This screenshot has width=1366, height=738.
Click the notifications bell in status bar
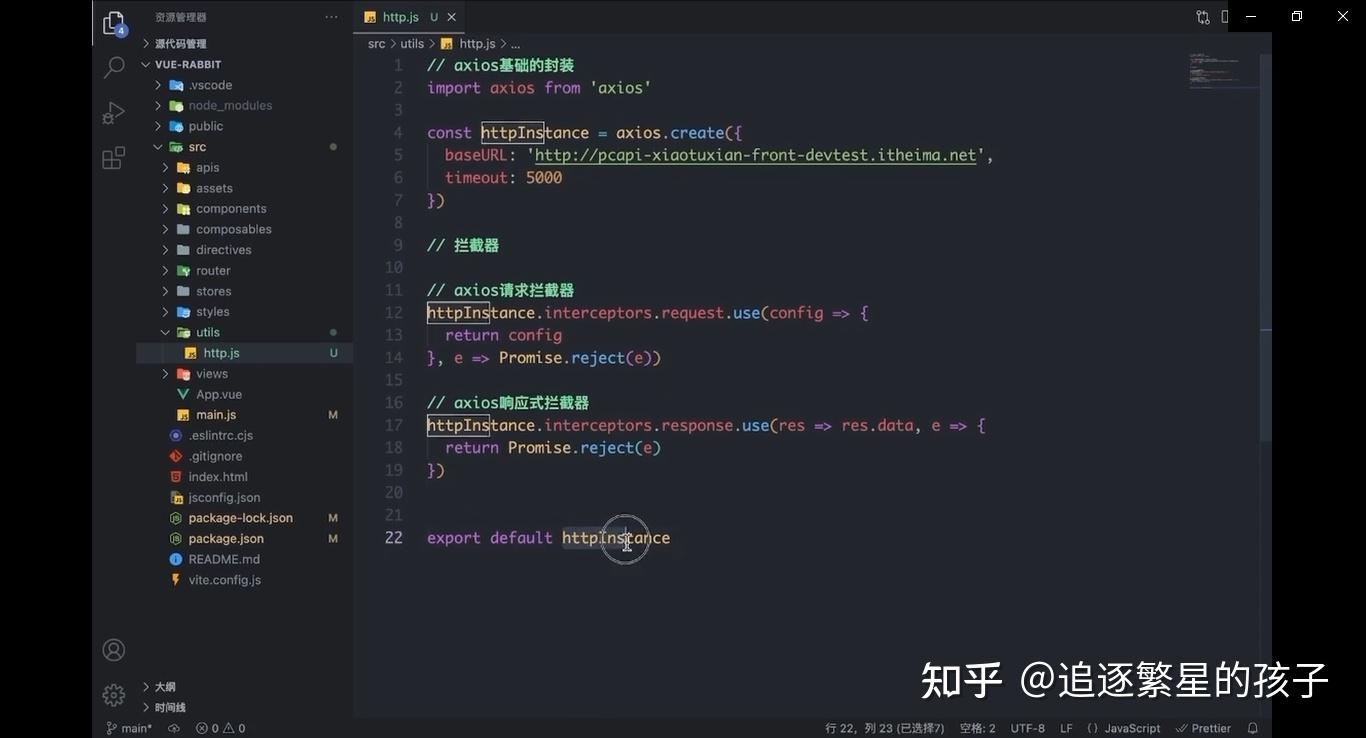coord(1253,728)
